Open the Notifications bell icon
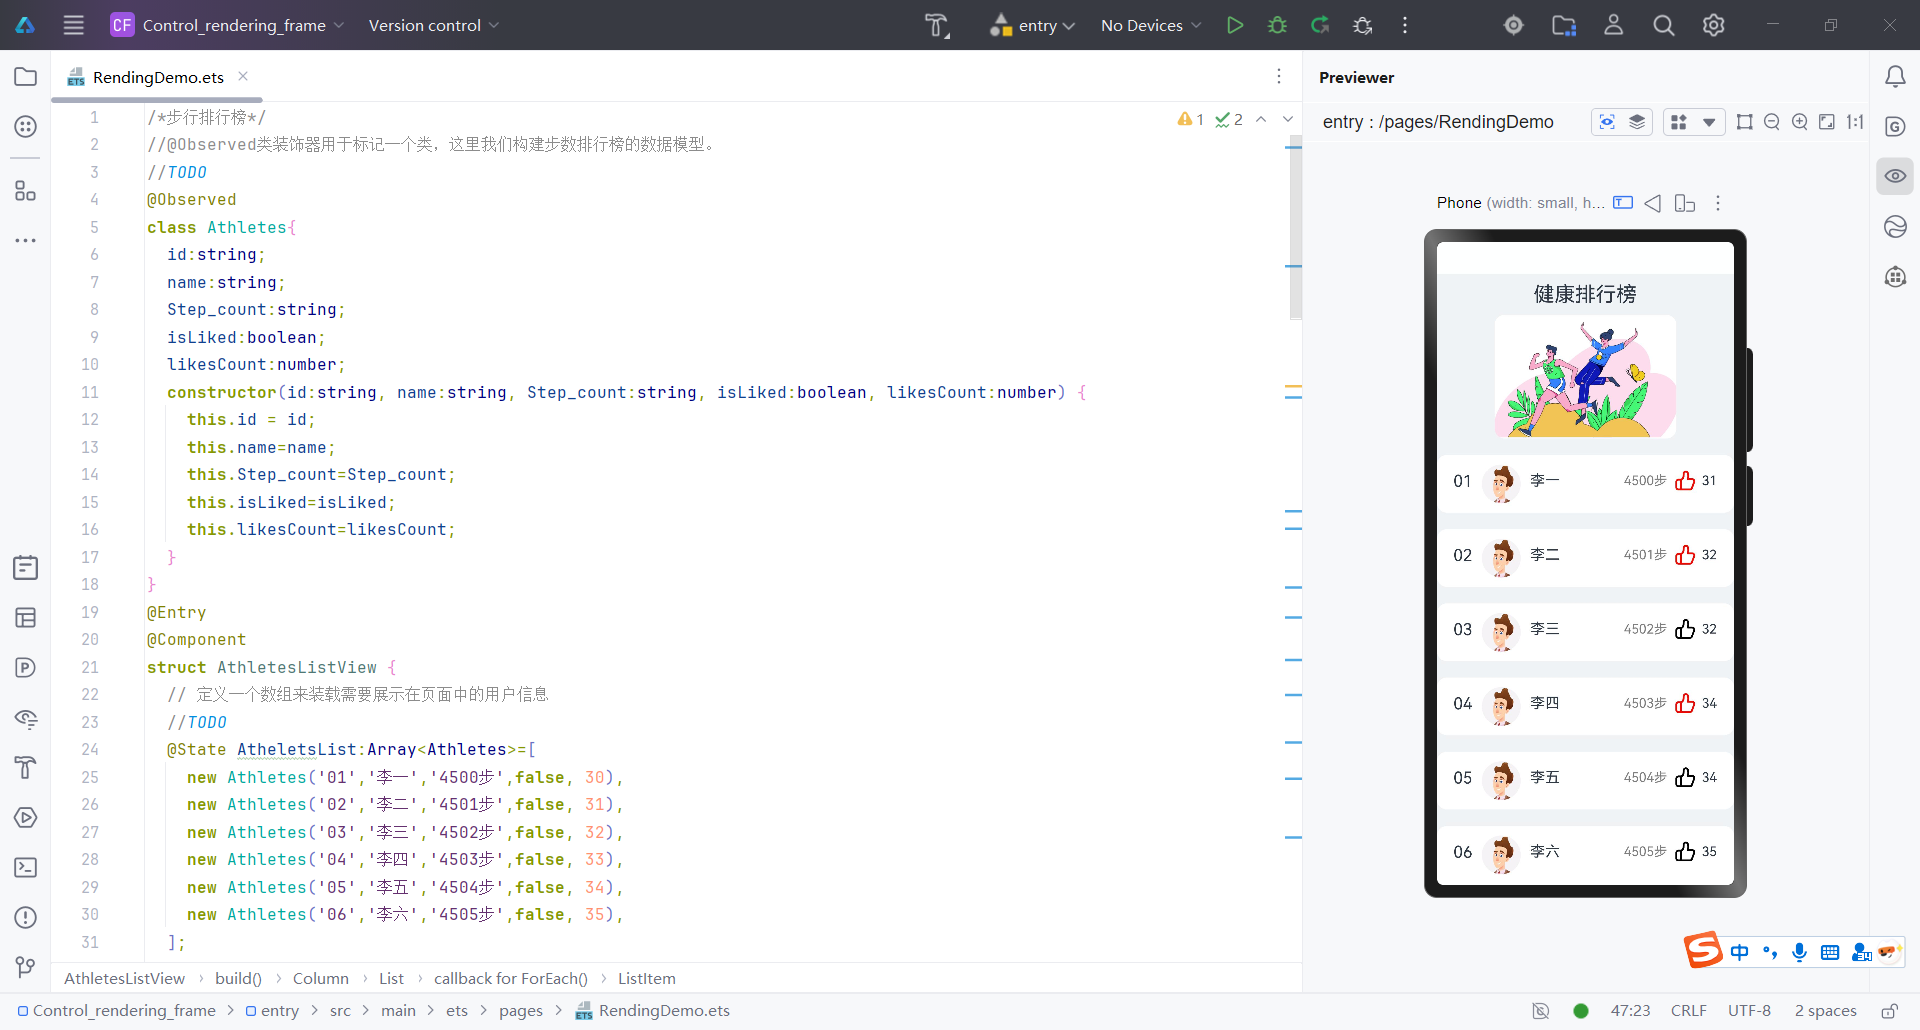The width and height of the screenshot is (1920, 1030). pos(1895,77)
